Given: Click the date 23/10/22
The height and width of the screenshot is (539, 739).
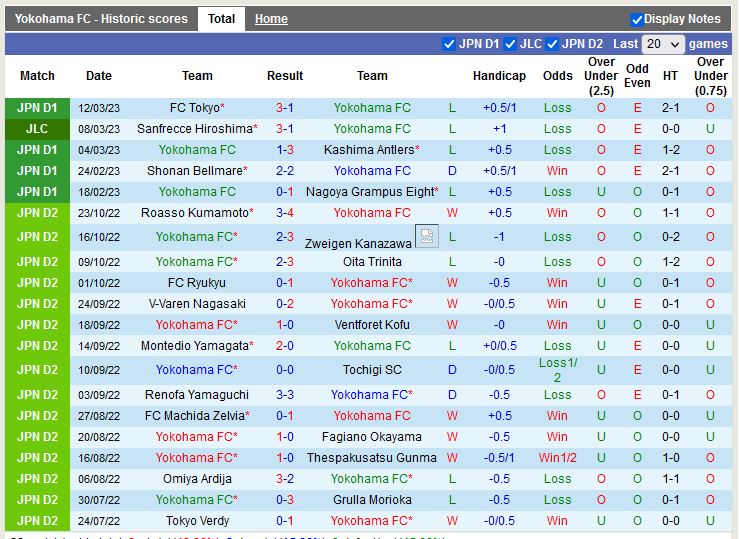Looking at the screenshot, I should [x=99, y=213].
